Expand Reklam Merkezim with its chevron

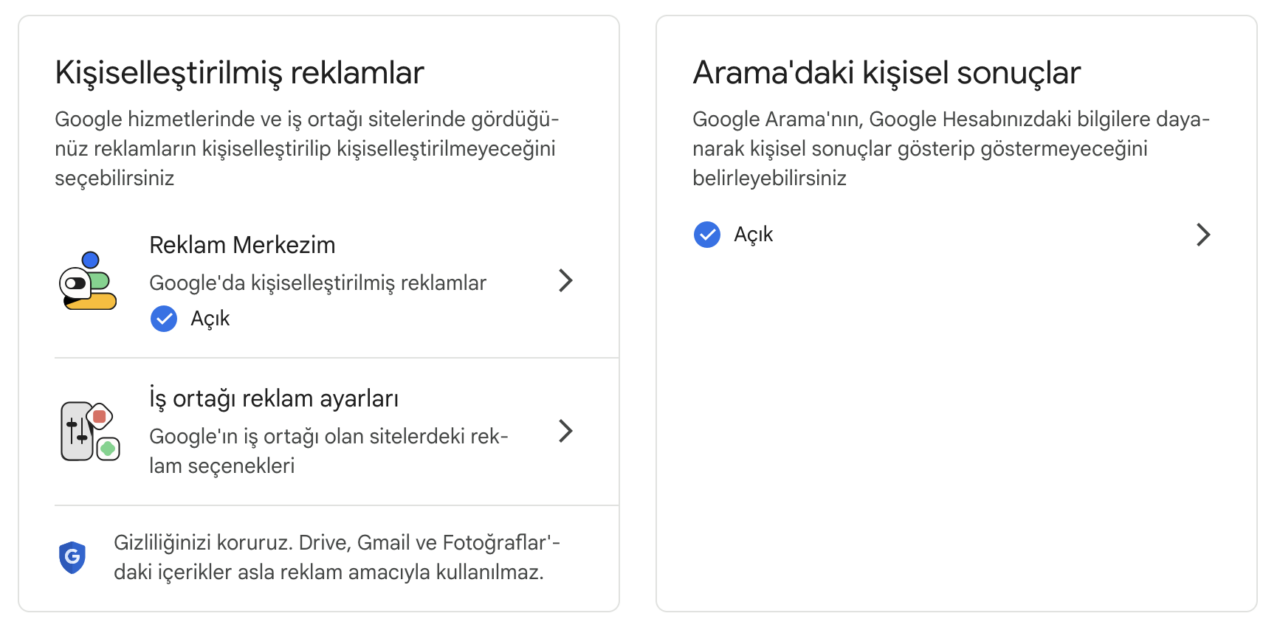coord(566,281)
